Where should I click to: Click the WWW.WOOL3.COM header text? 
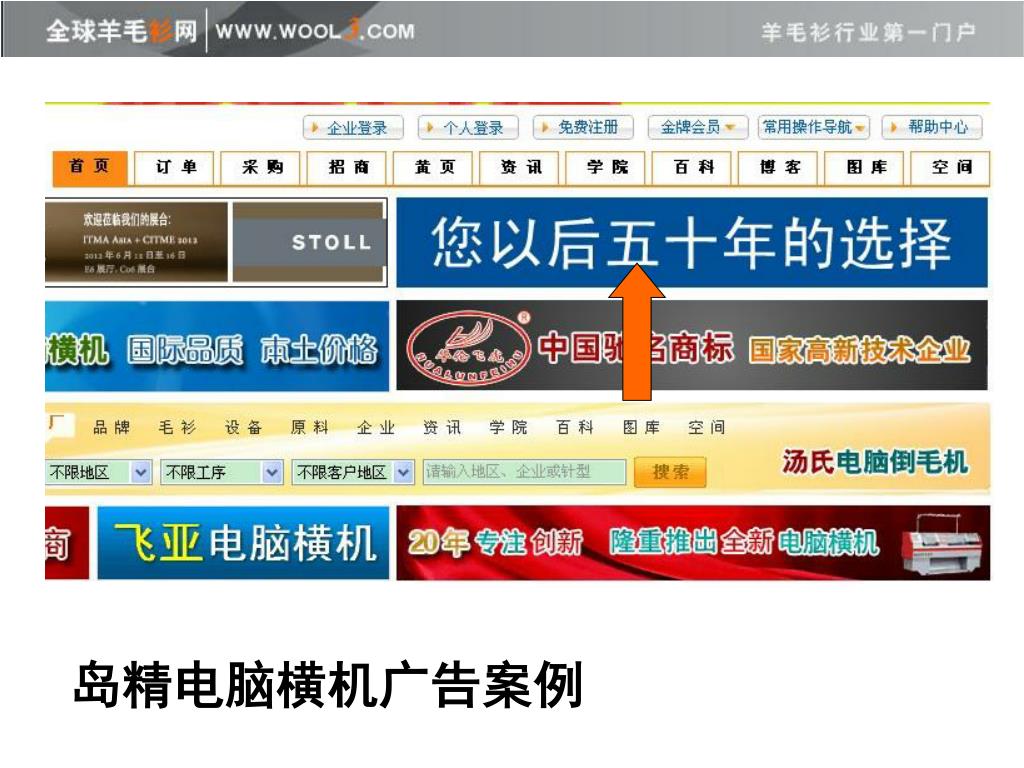point(315,31)
